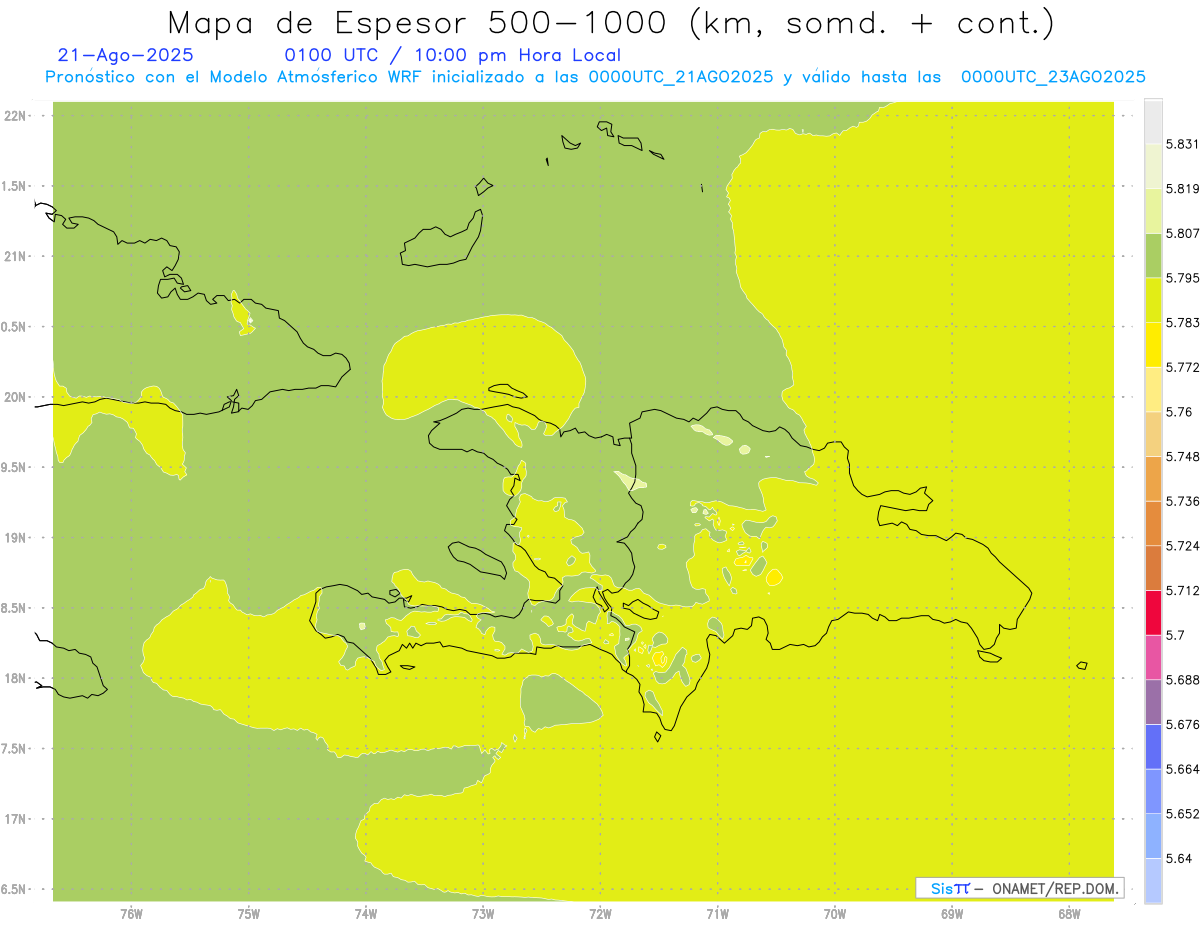Click the legend value 5.736
The image size is (1200, 927).
click(1183, 501)
